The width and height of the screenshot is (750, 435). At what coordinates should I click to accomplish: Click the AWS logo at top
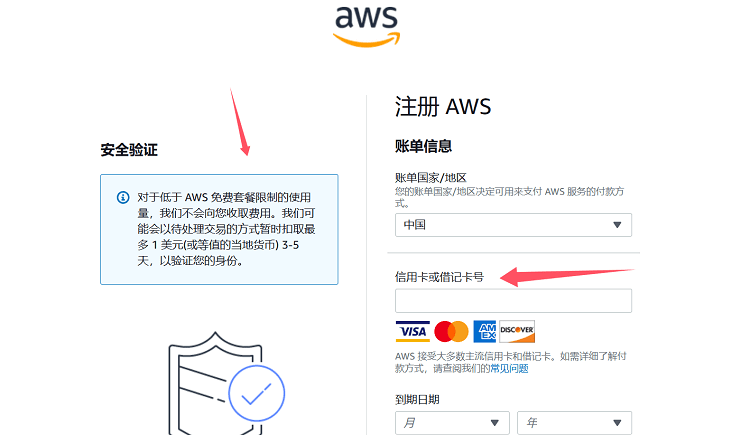[366, 26]
